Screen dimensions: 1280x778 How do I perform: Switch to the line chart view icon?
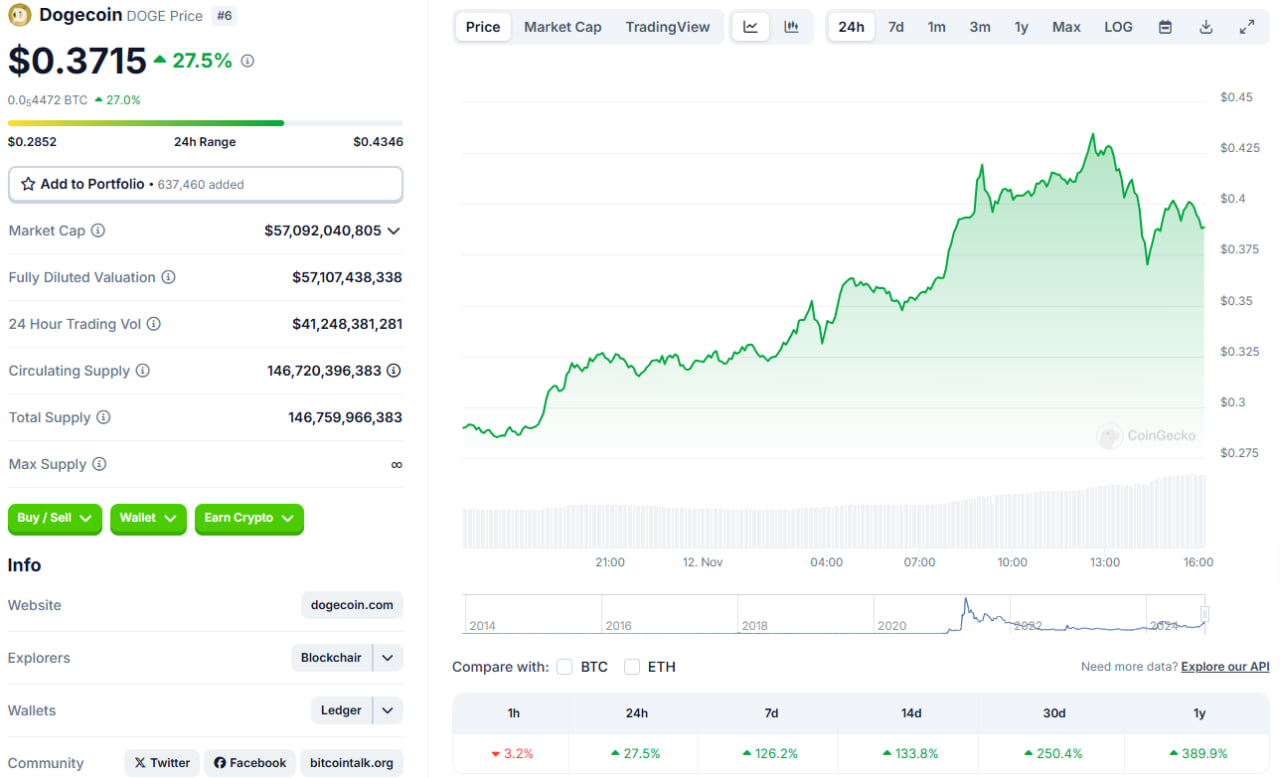tap(751, 27)
